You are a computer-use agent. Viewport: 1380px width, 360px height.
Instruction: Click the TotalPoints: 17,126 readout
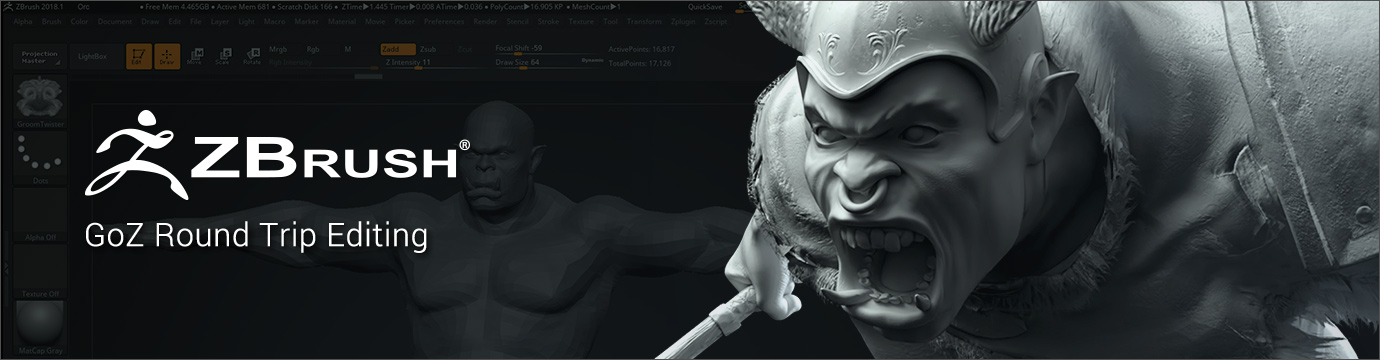[640, 63]
